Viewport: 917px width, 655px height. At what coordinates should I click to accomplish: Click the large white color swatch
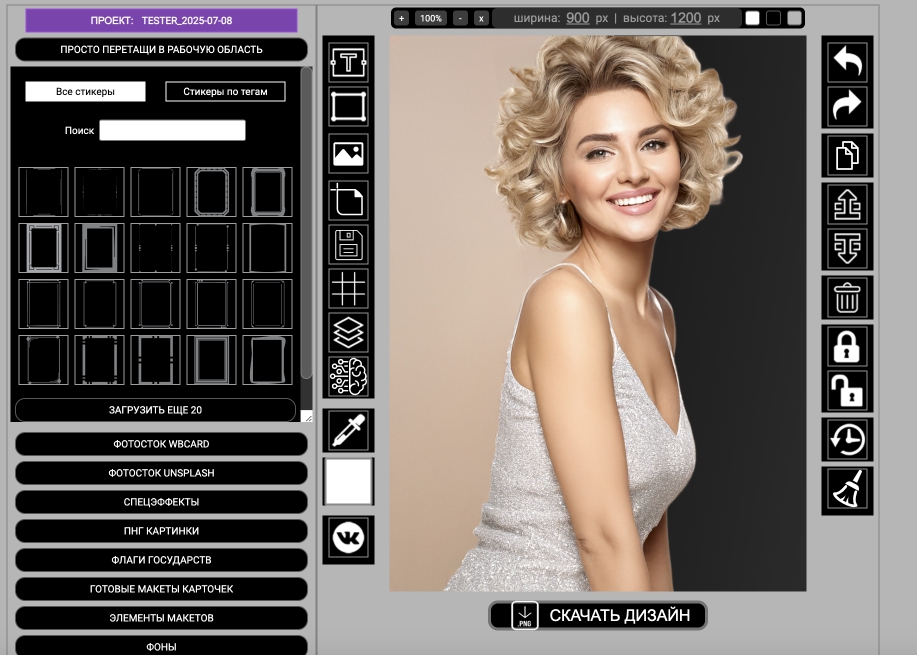pyautogui.click(x=349, y=482)
